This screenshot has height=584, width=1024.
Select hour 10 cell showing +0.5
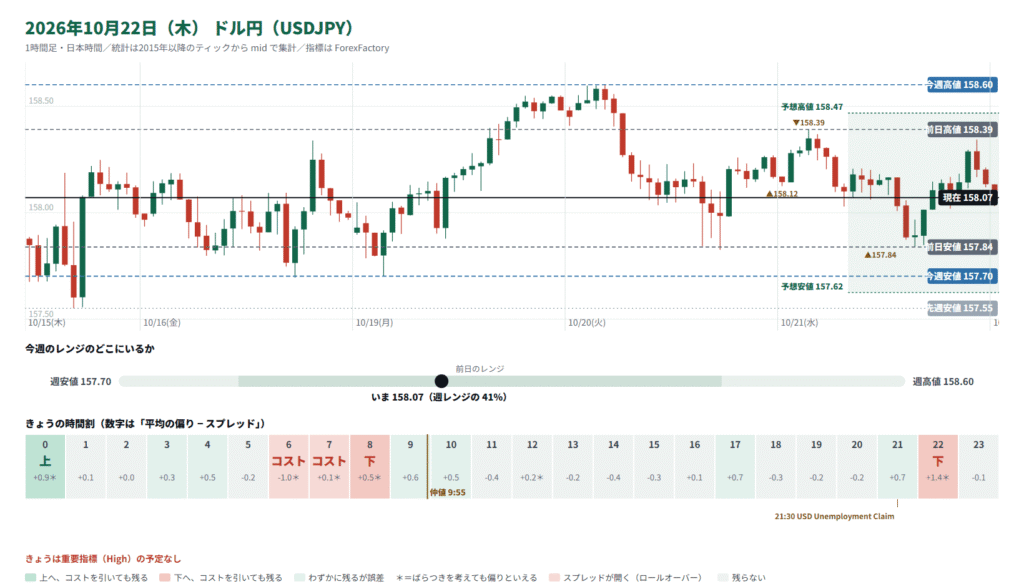[x=451, y=466]
